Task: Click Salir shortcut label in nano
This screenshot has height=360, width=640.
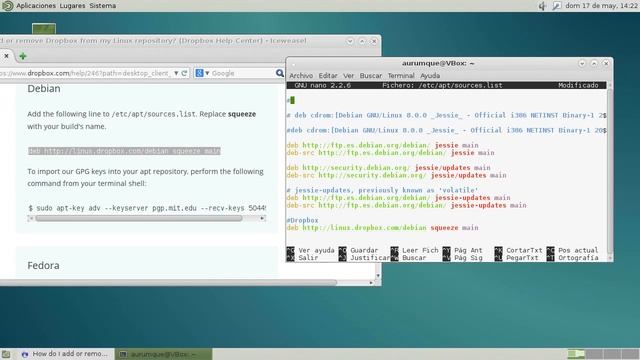Action: pos(308,258)
